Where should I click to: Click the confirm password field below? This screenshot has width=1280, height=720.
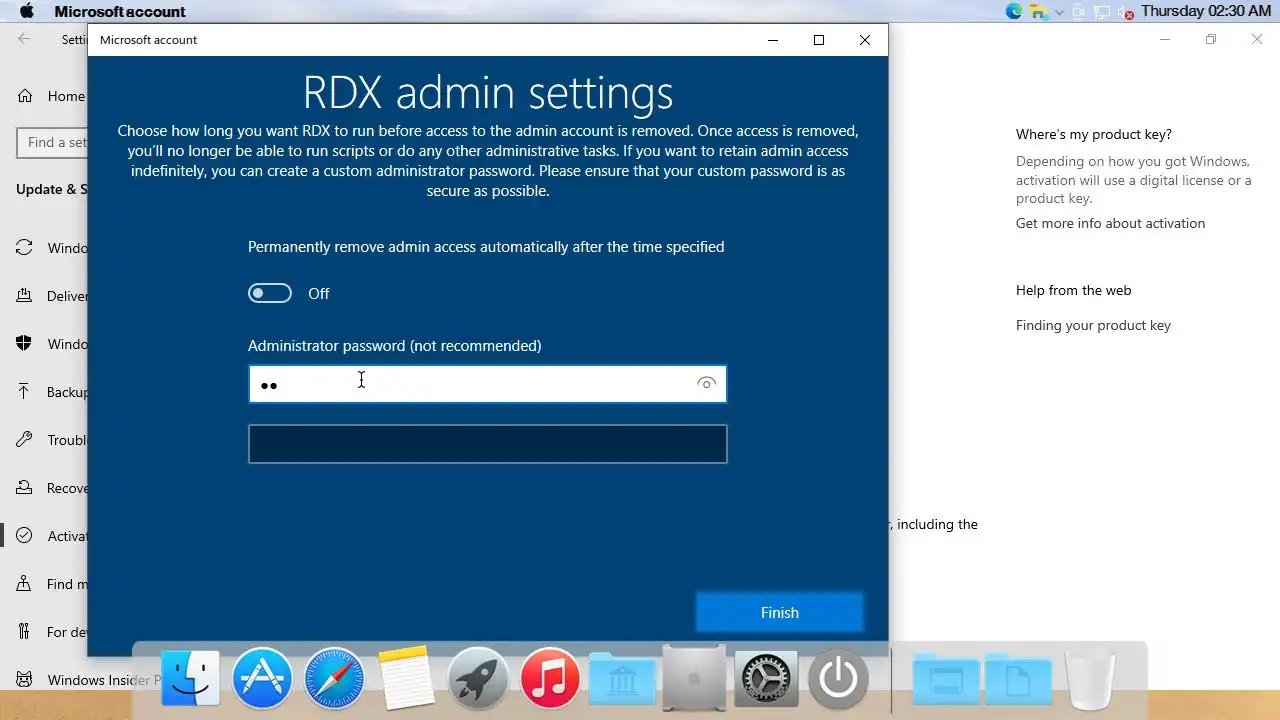click(487, 444)
